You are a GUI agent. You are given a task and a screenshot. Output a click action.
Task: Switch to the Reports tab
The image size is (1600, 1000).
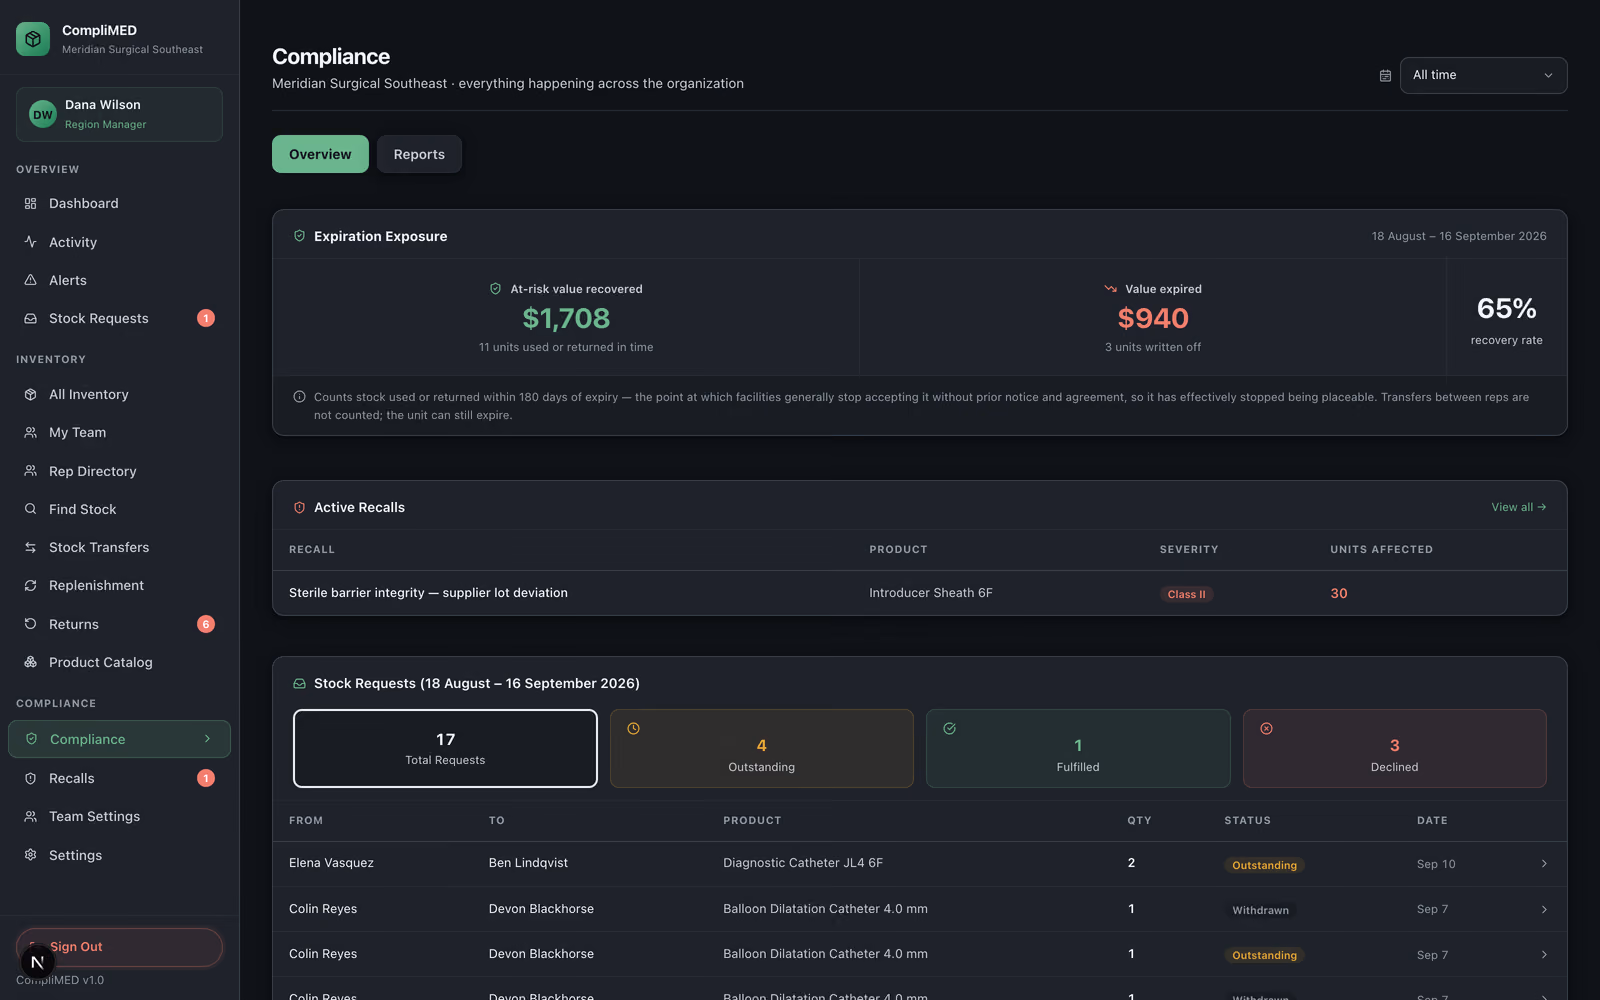click(x=419, y=154)
